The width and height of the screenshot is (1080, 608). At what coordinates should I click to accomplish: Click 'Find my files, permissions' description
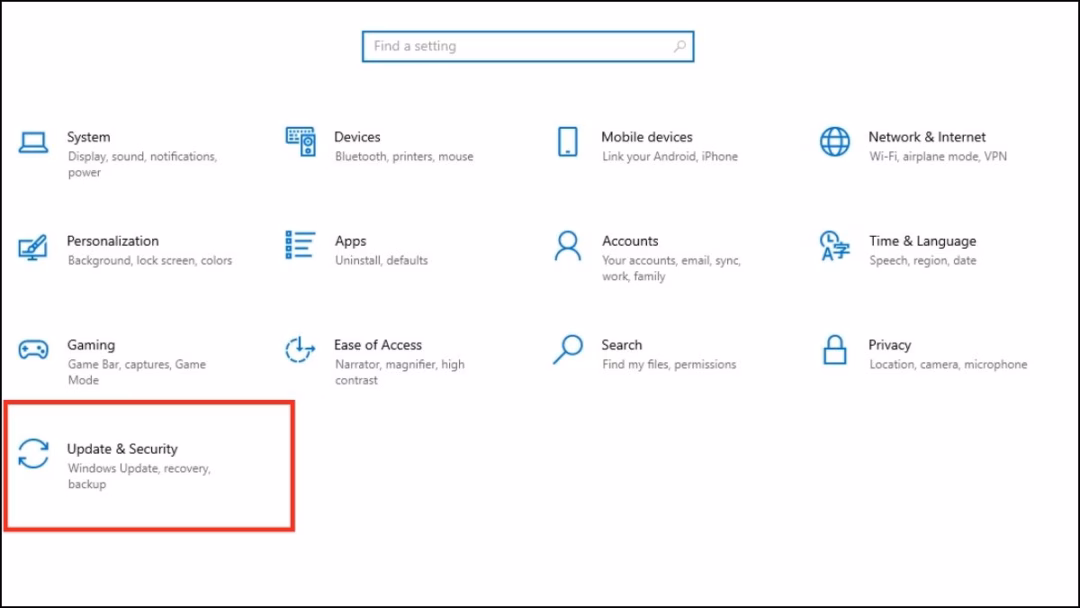669,365
